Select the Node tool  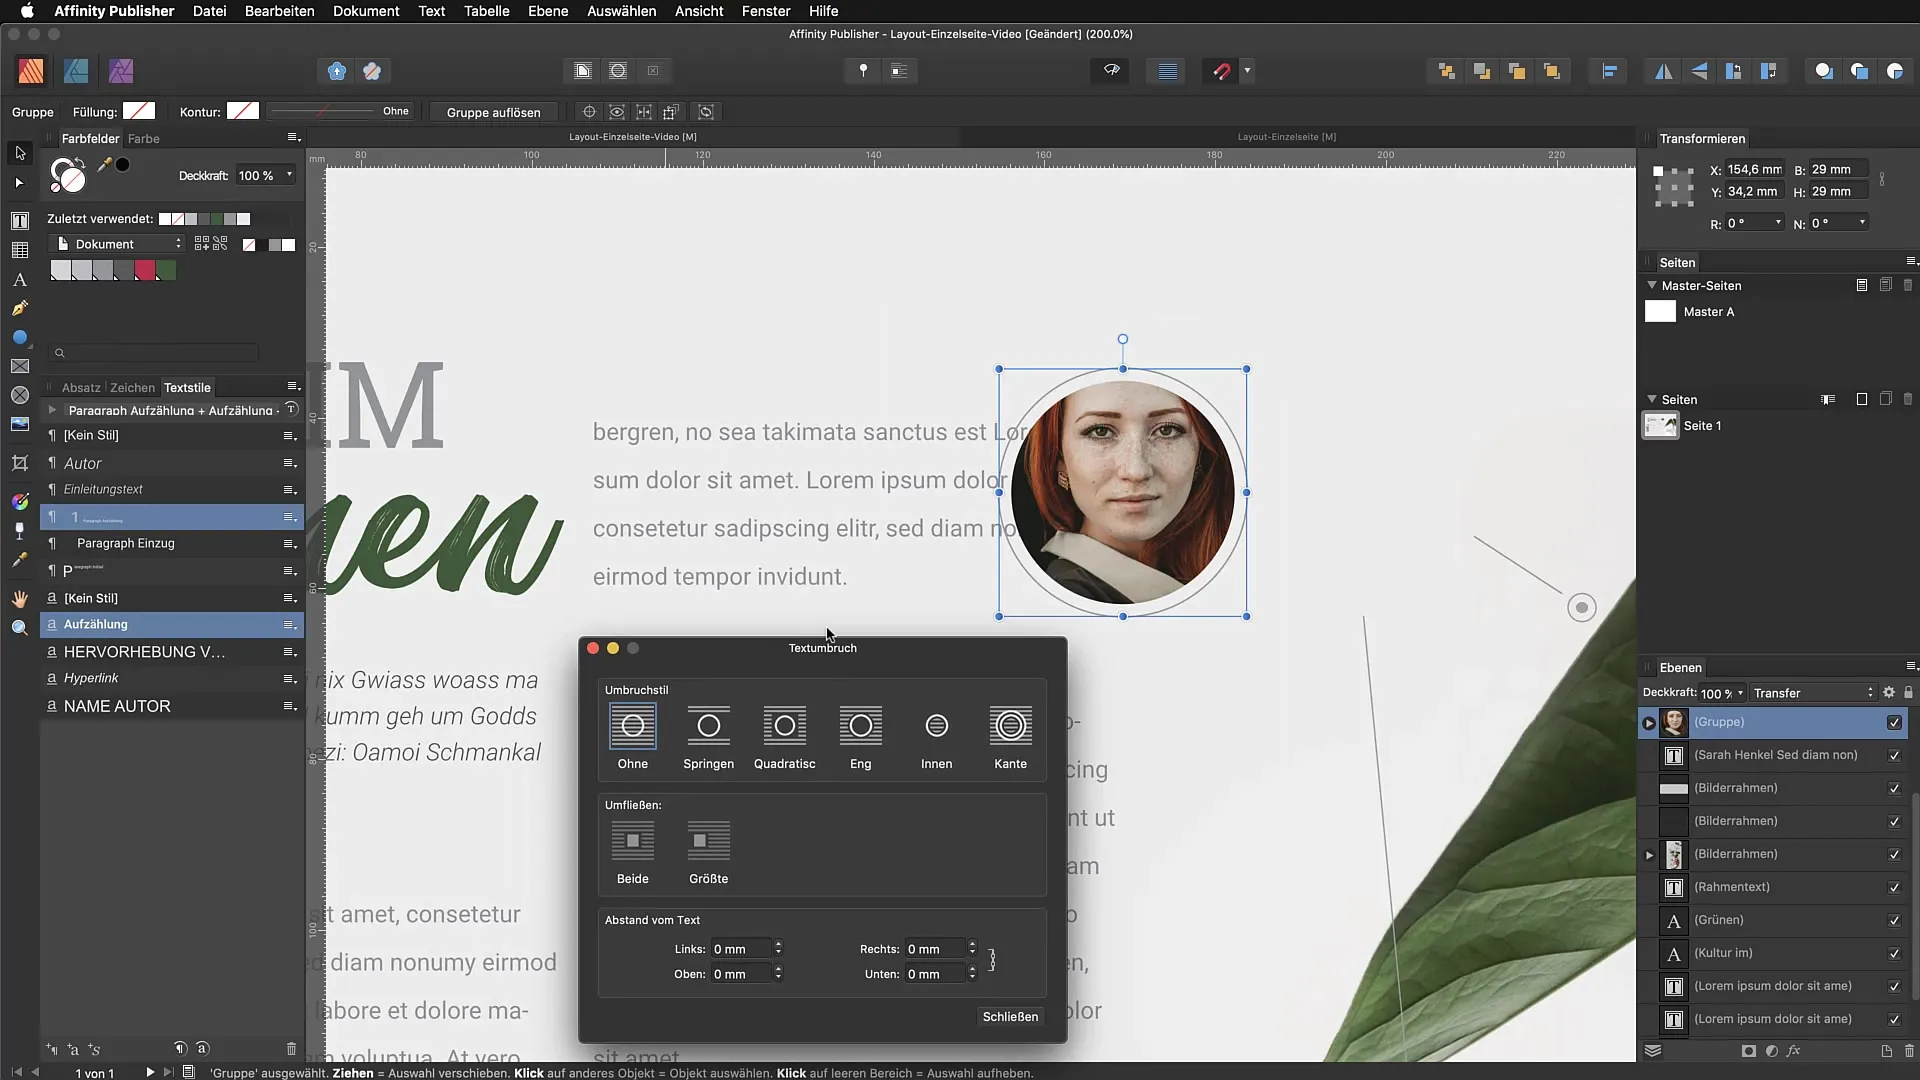coord(20,183)
